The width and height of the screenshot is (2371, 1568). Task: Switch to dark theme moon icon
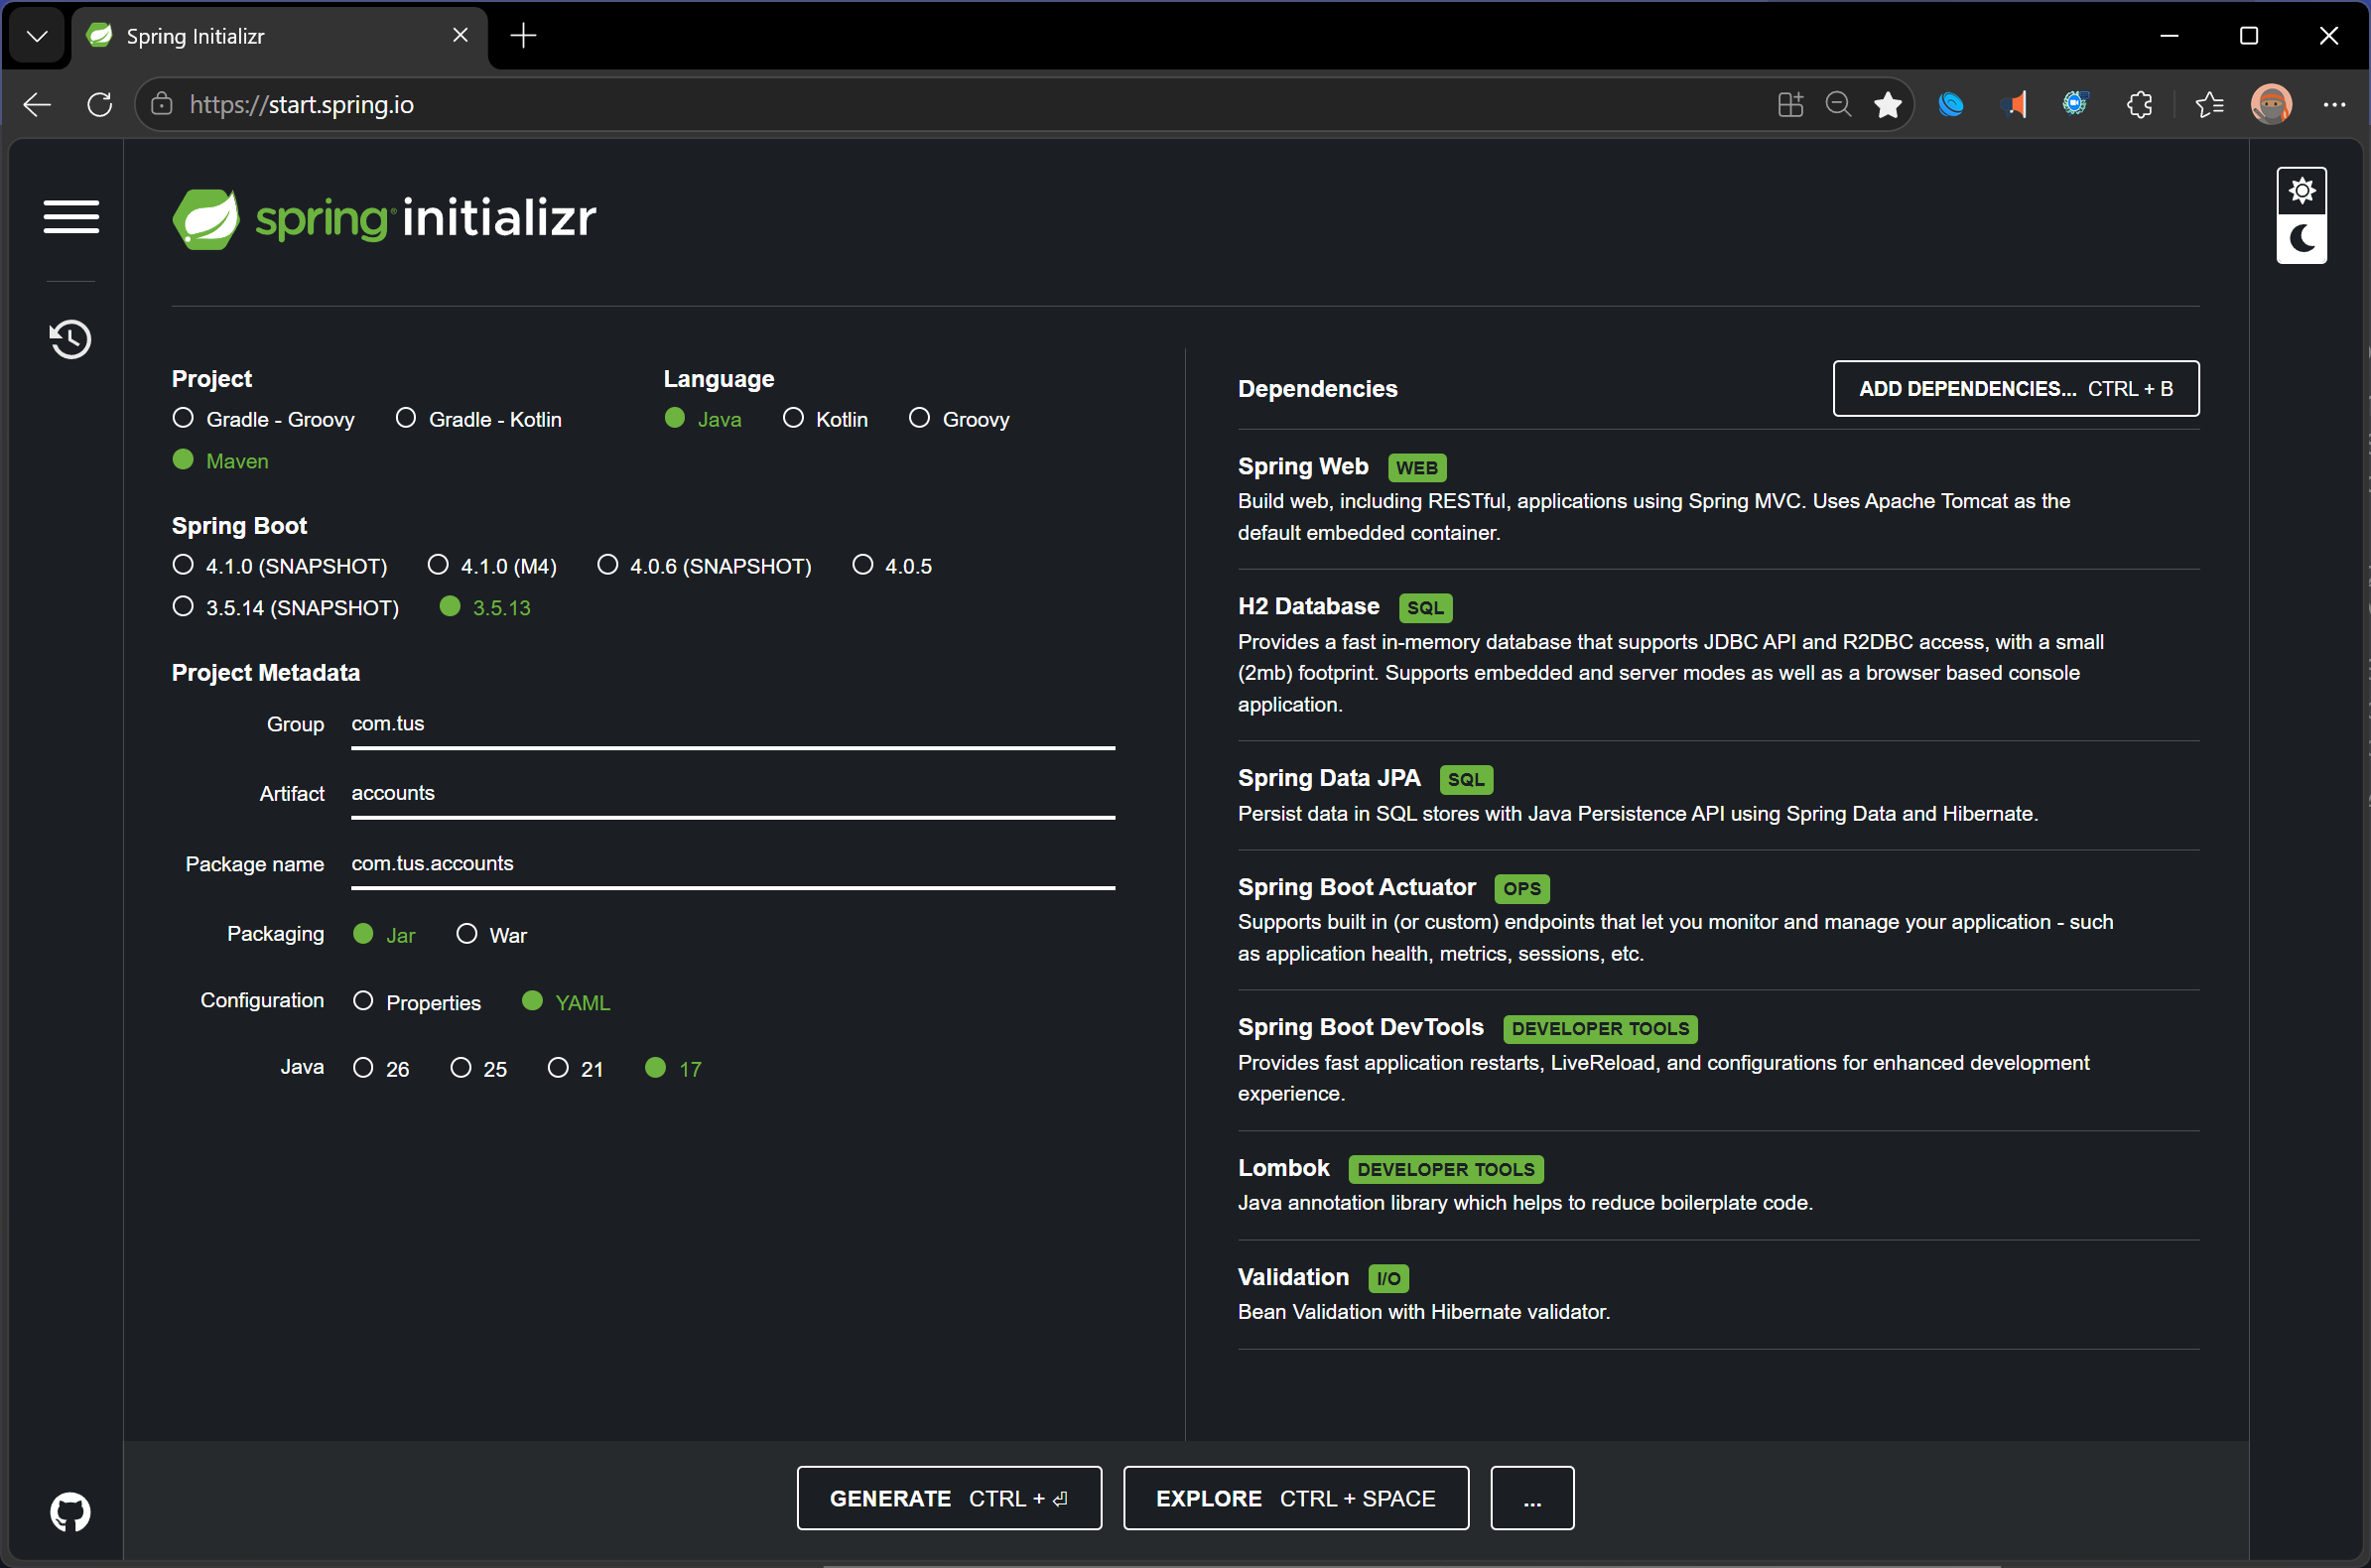click(x=2301, y=240)
